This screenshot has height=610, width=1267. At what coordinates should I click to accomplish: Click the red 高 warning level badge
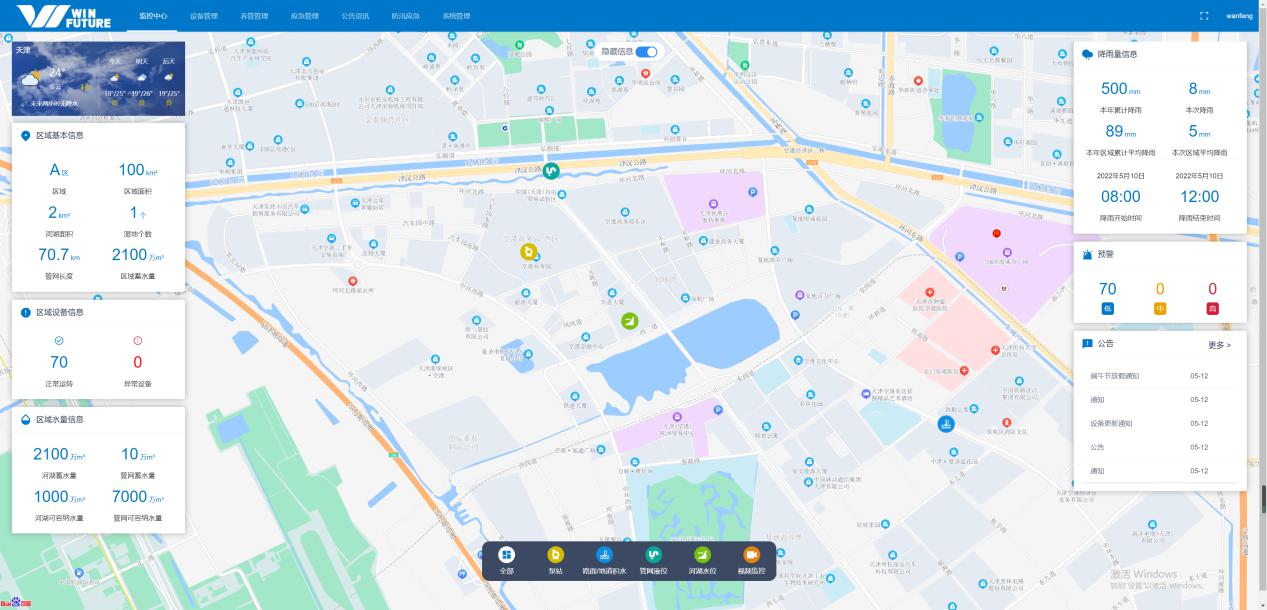tap(1212, 309)
